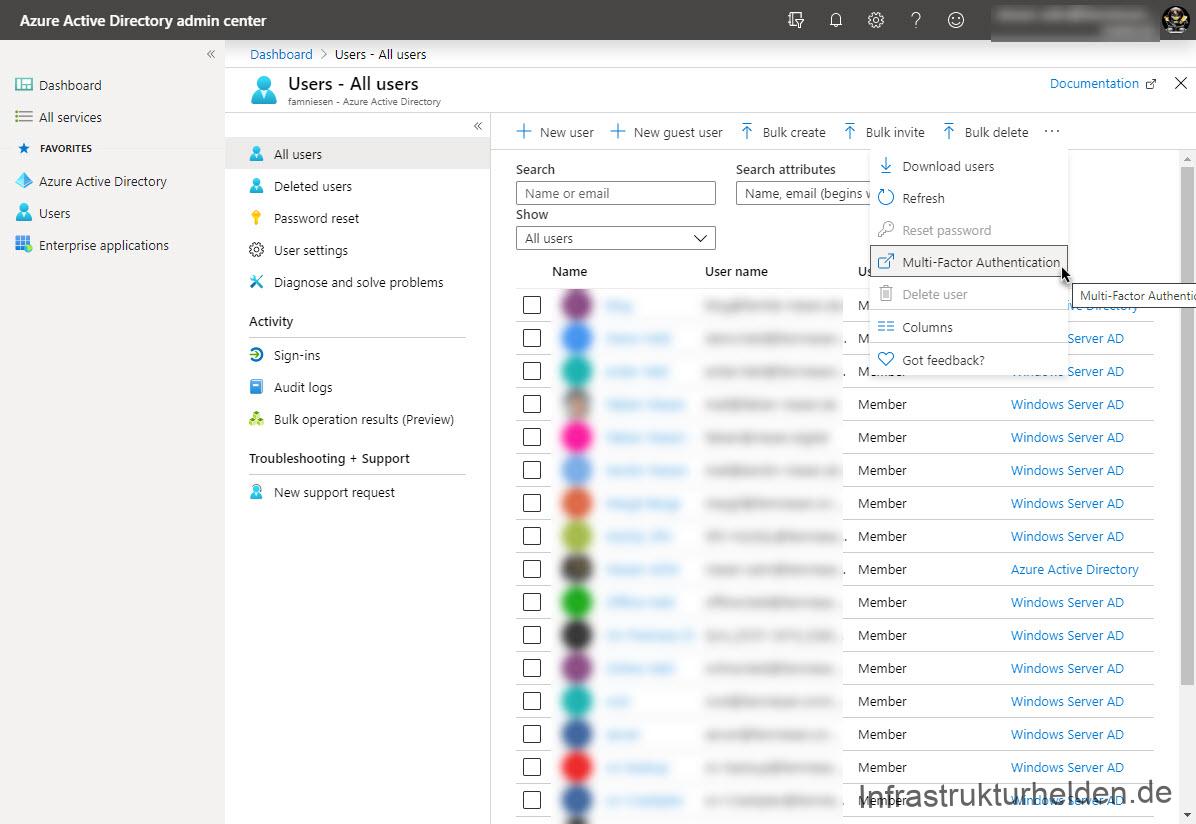The width and height of the screenshot is (1196, 824).
Task: Open the Show All users dropdown
Action: coord(616,238)
